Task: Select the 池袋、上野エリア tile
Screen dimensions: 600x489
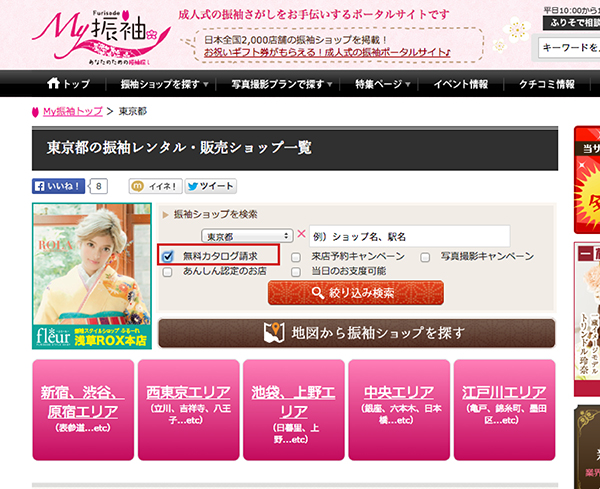Action: [294, 410]
